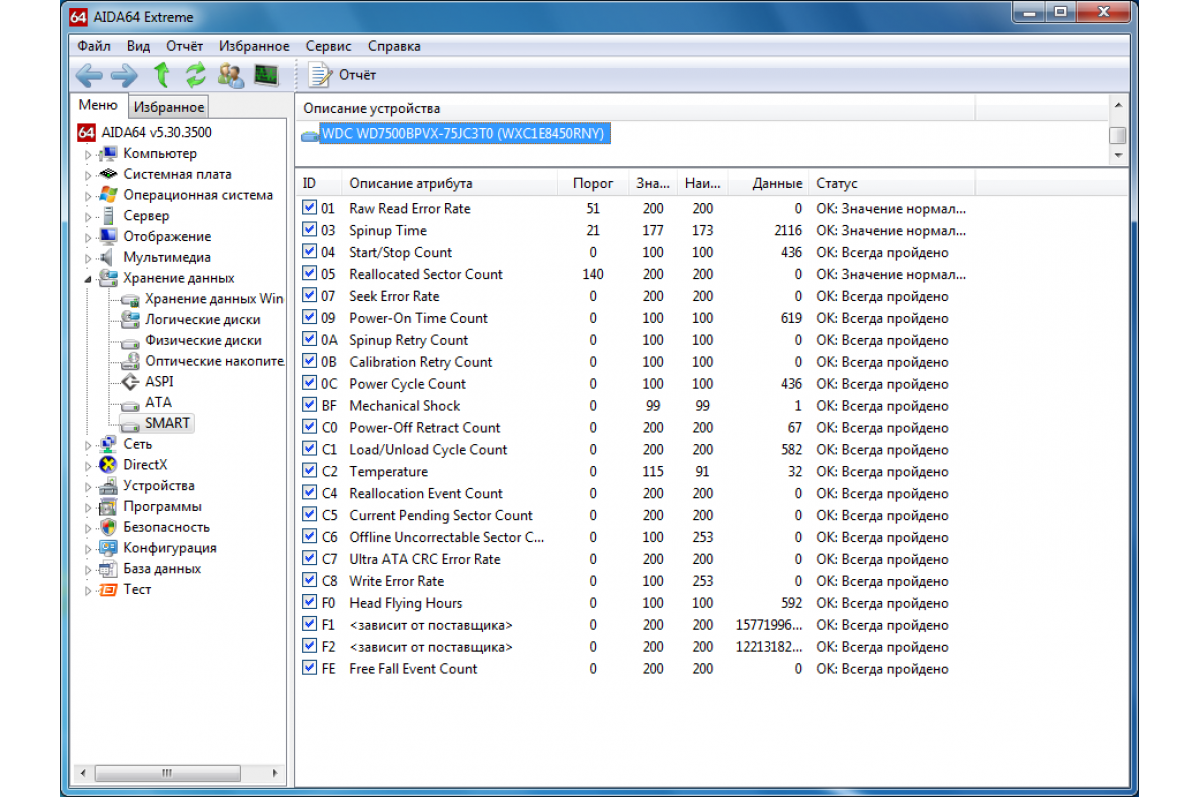This screenshot has width=1200, height=797.
Task: Open the graph monitor toolbar icon
Action: click(x=266, y=75)
